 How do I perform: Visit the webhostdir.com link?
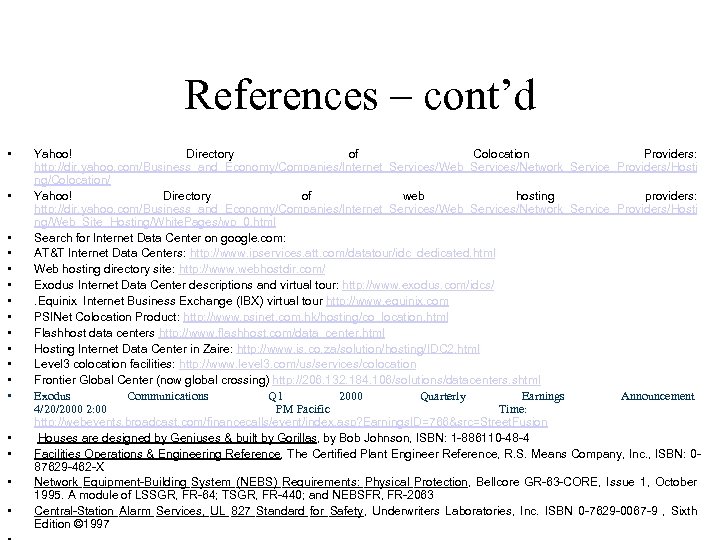(252, 269)
